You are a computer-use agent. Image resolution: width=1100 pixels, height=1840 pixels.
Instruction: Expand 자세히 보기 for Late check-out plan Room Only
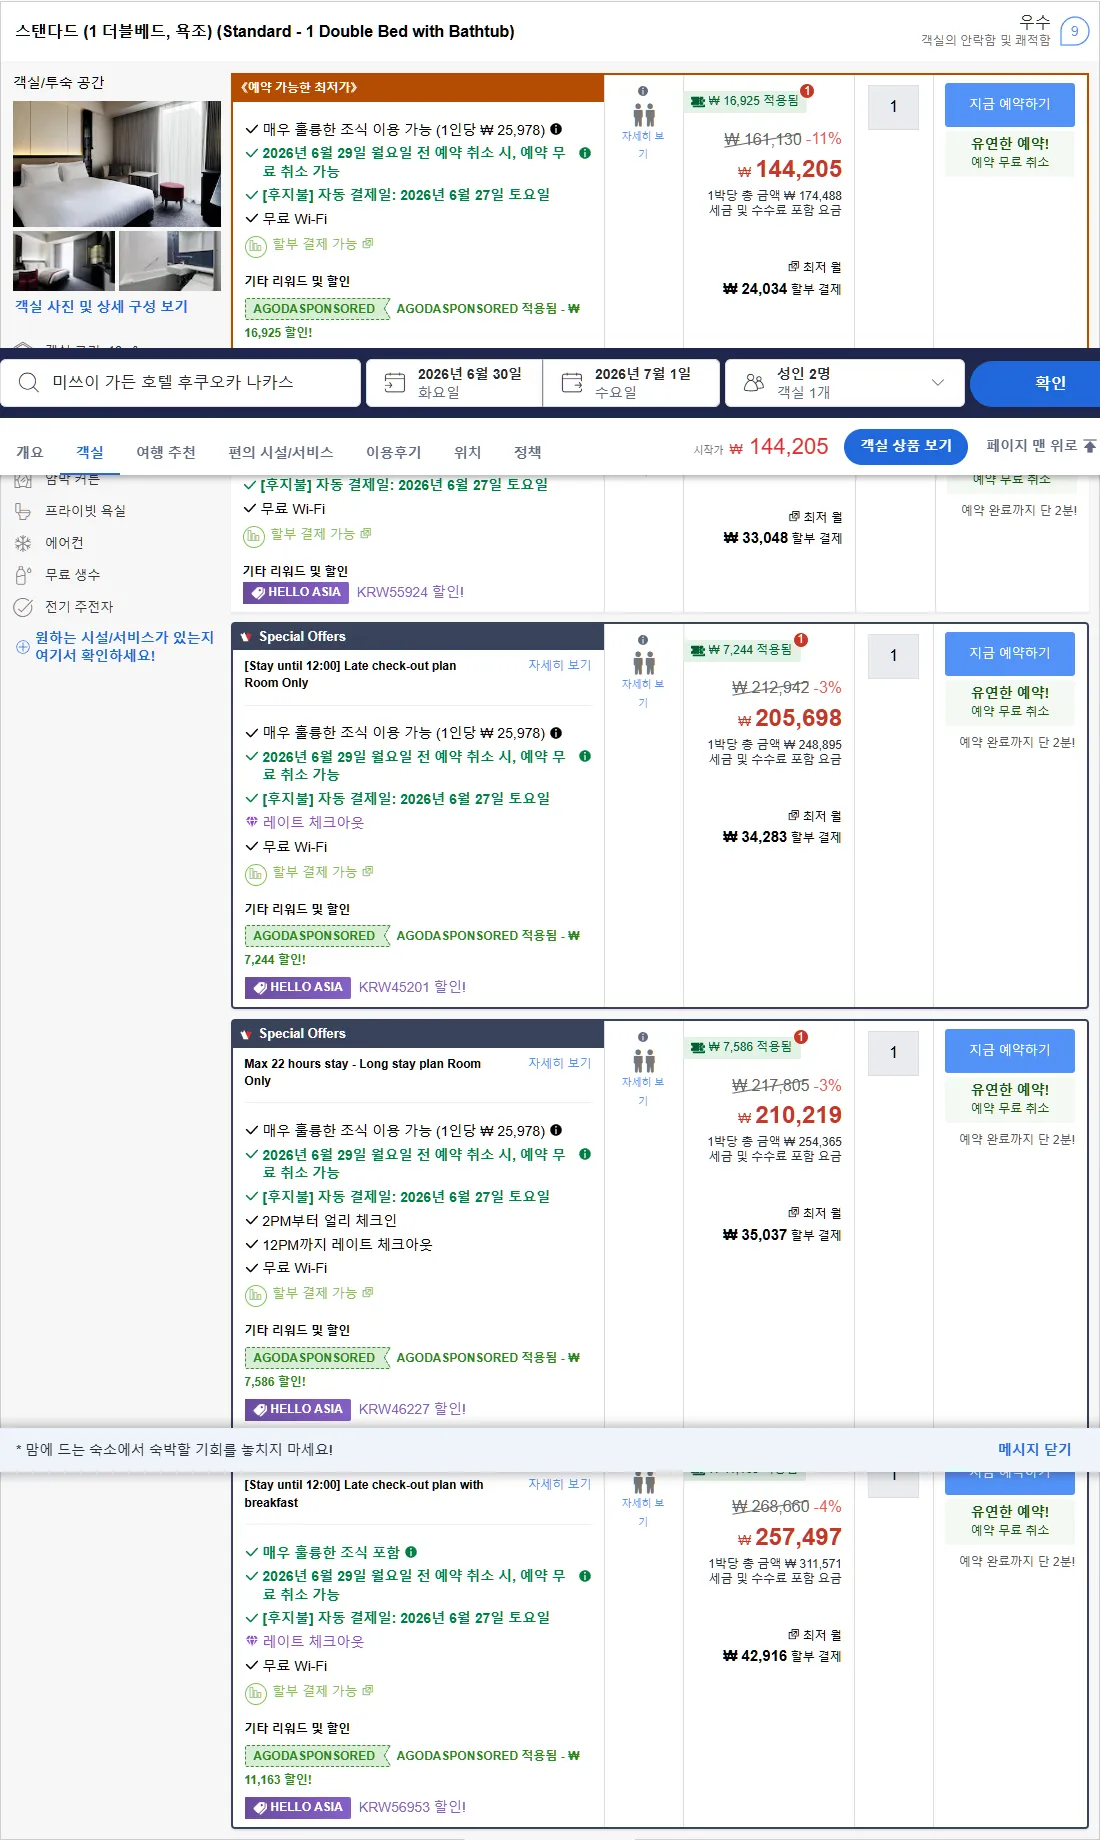point(559,665)
